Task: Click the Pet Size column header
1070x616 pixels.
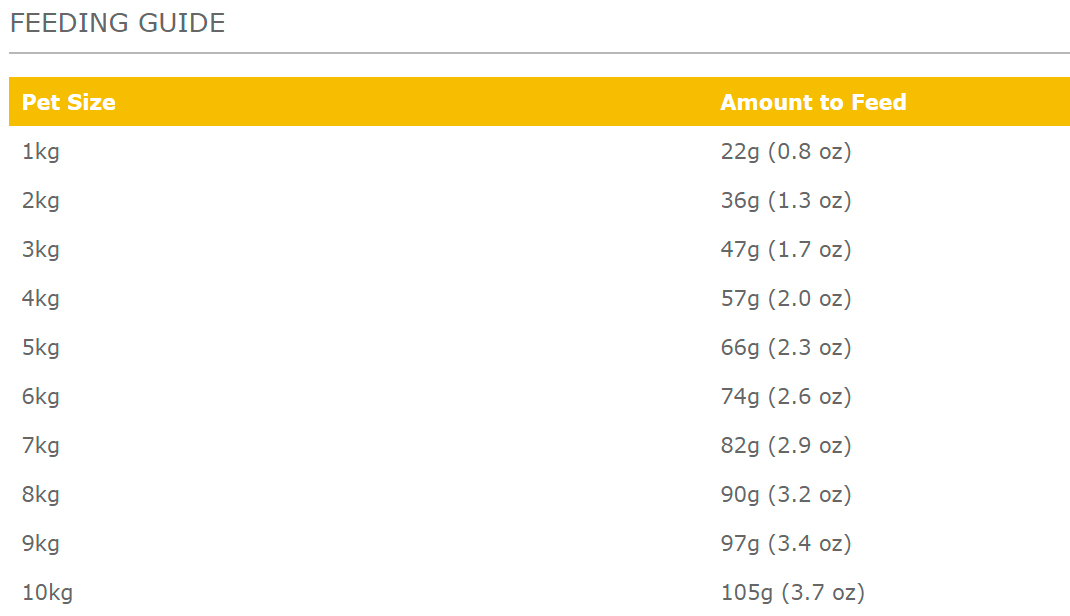Action: tap(68, 102)
